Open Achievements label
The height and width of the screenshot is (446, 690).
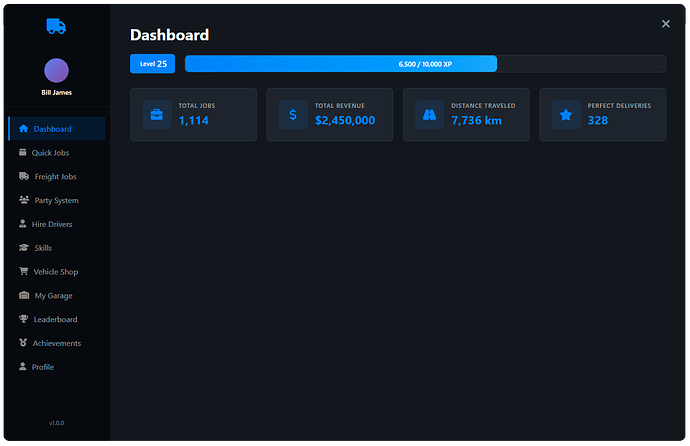pos(57,343)
